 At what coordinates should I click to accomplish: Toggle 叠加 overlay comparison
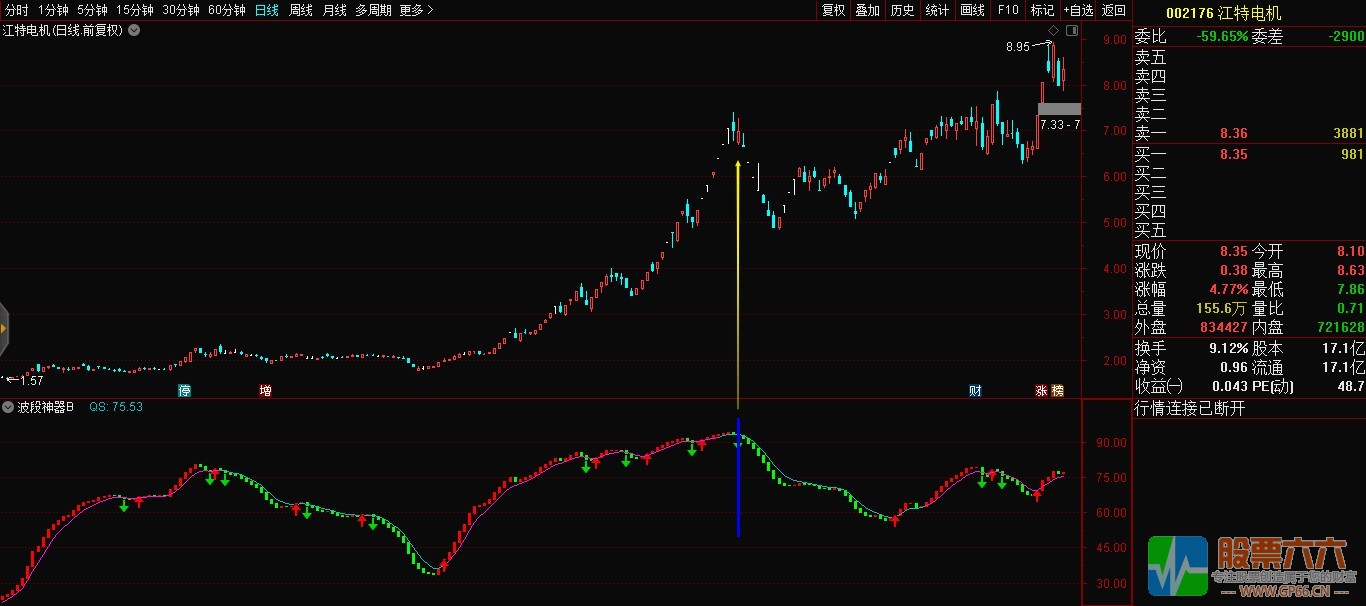[867, 10]
